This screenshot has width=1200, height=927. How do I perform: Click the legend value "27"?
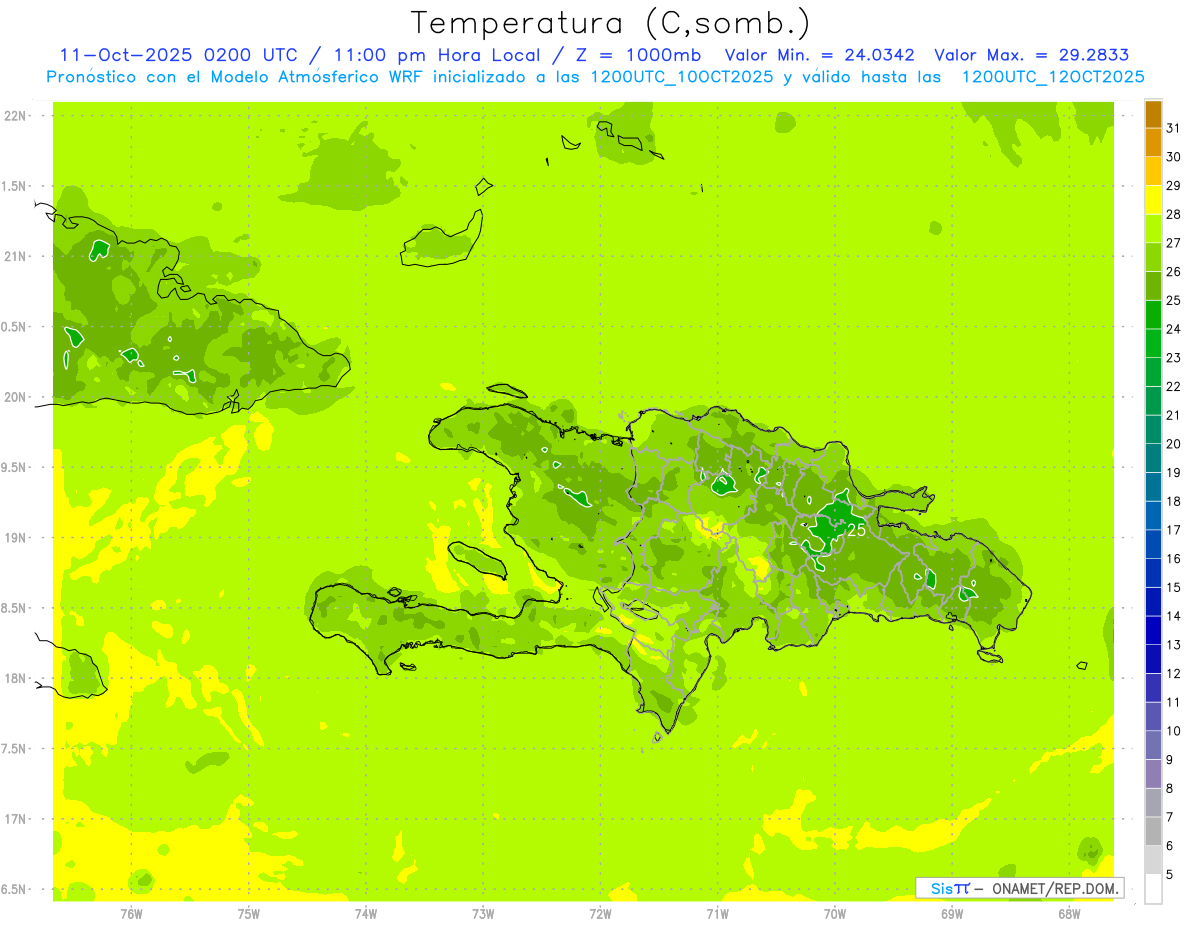pos(1174,243)
